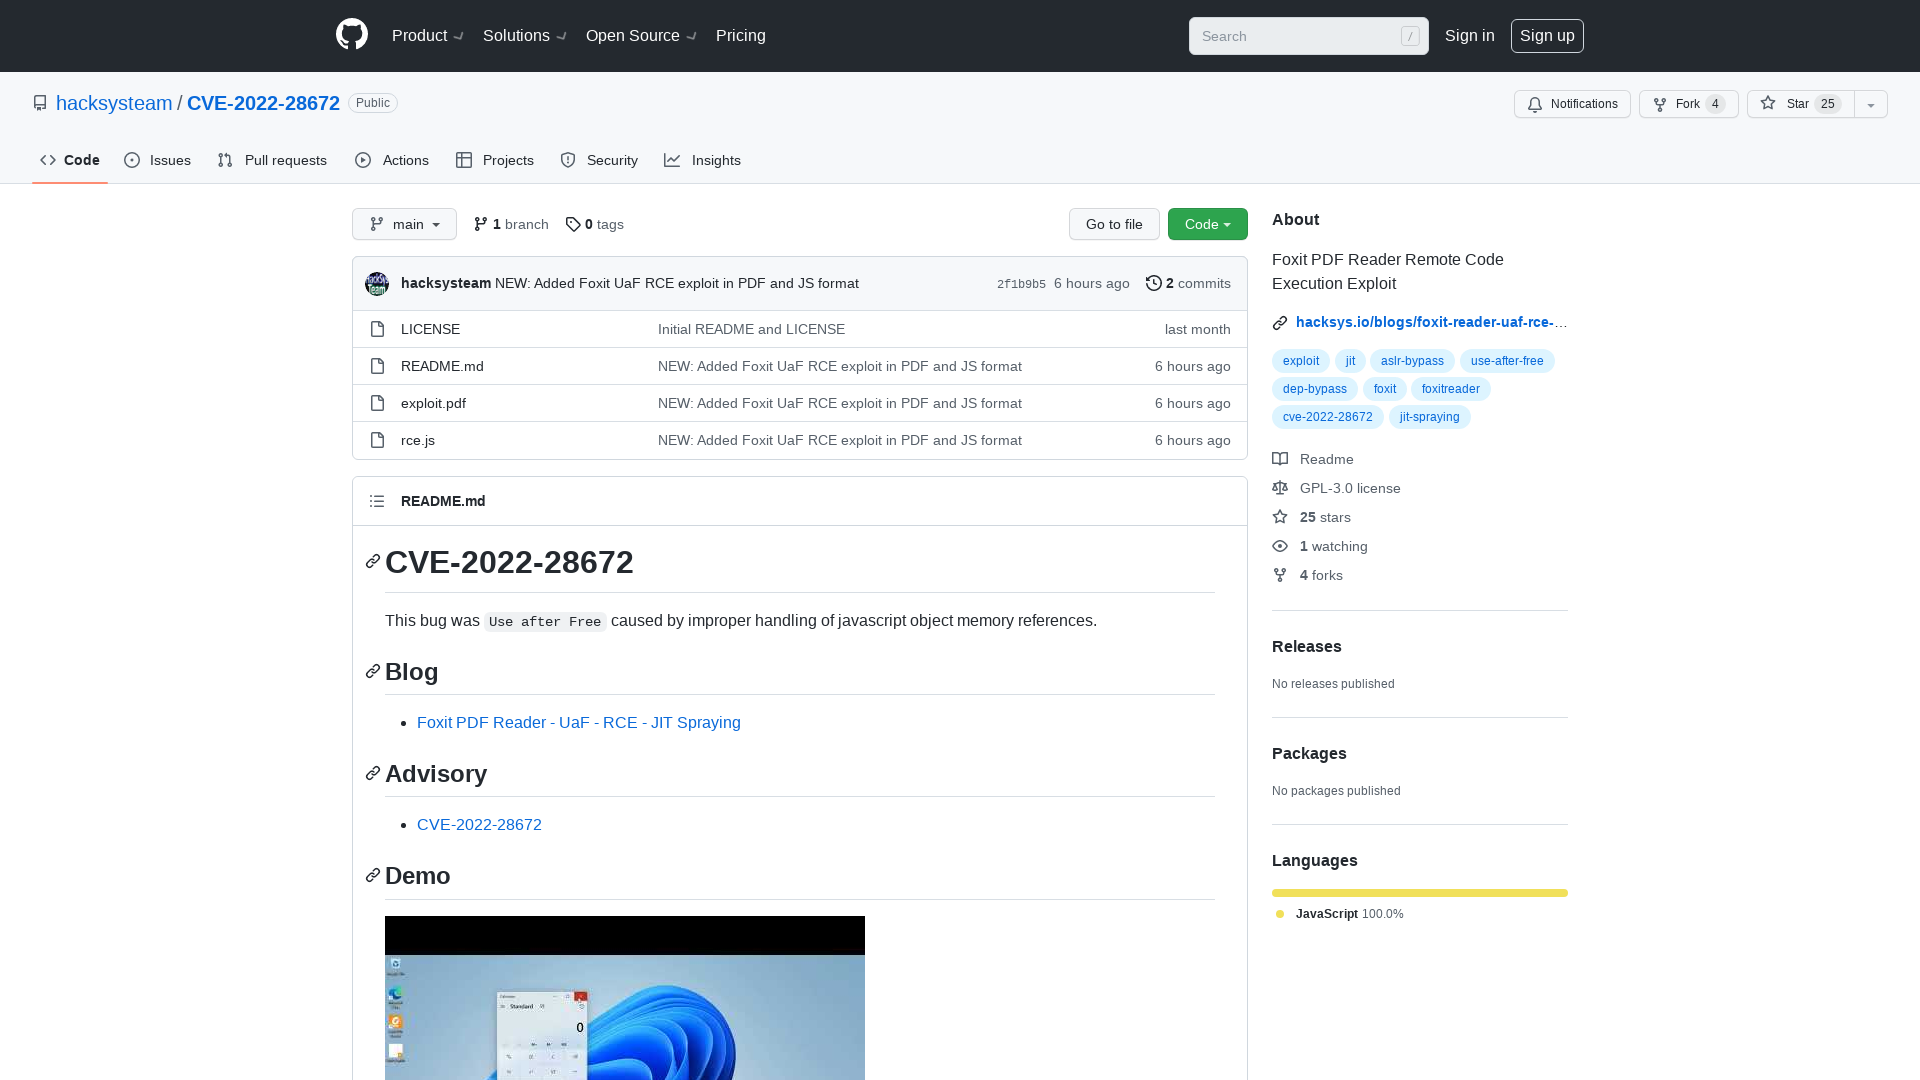
Task: Select the aslr-bypass tag
Action: coord(1411,360)
